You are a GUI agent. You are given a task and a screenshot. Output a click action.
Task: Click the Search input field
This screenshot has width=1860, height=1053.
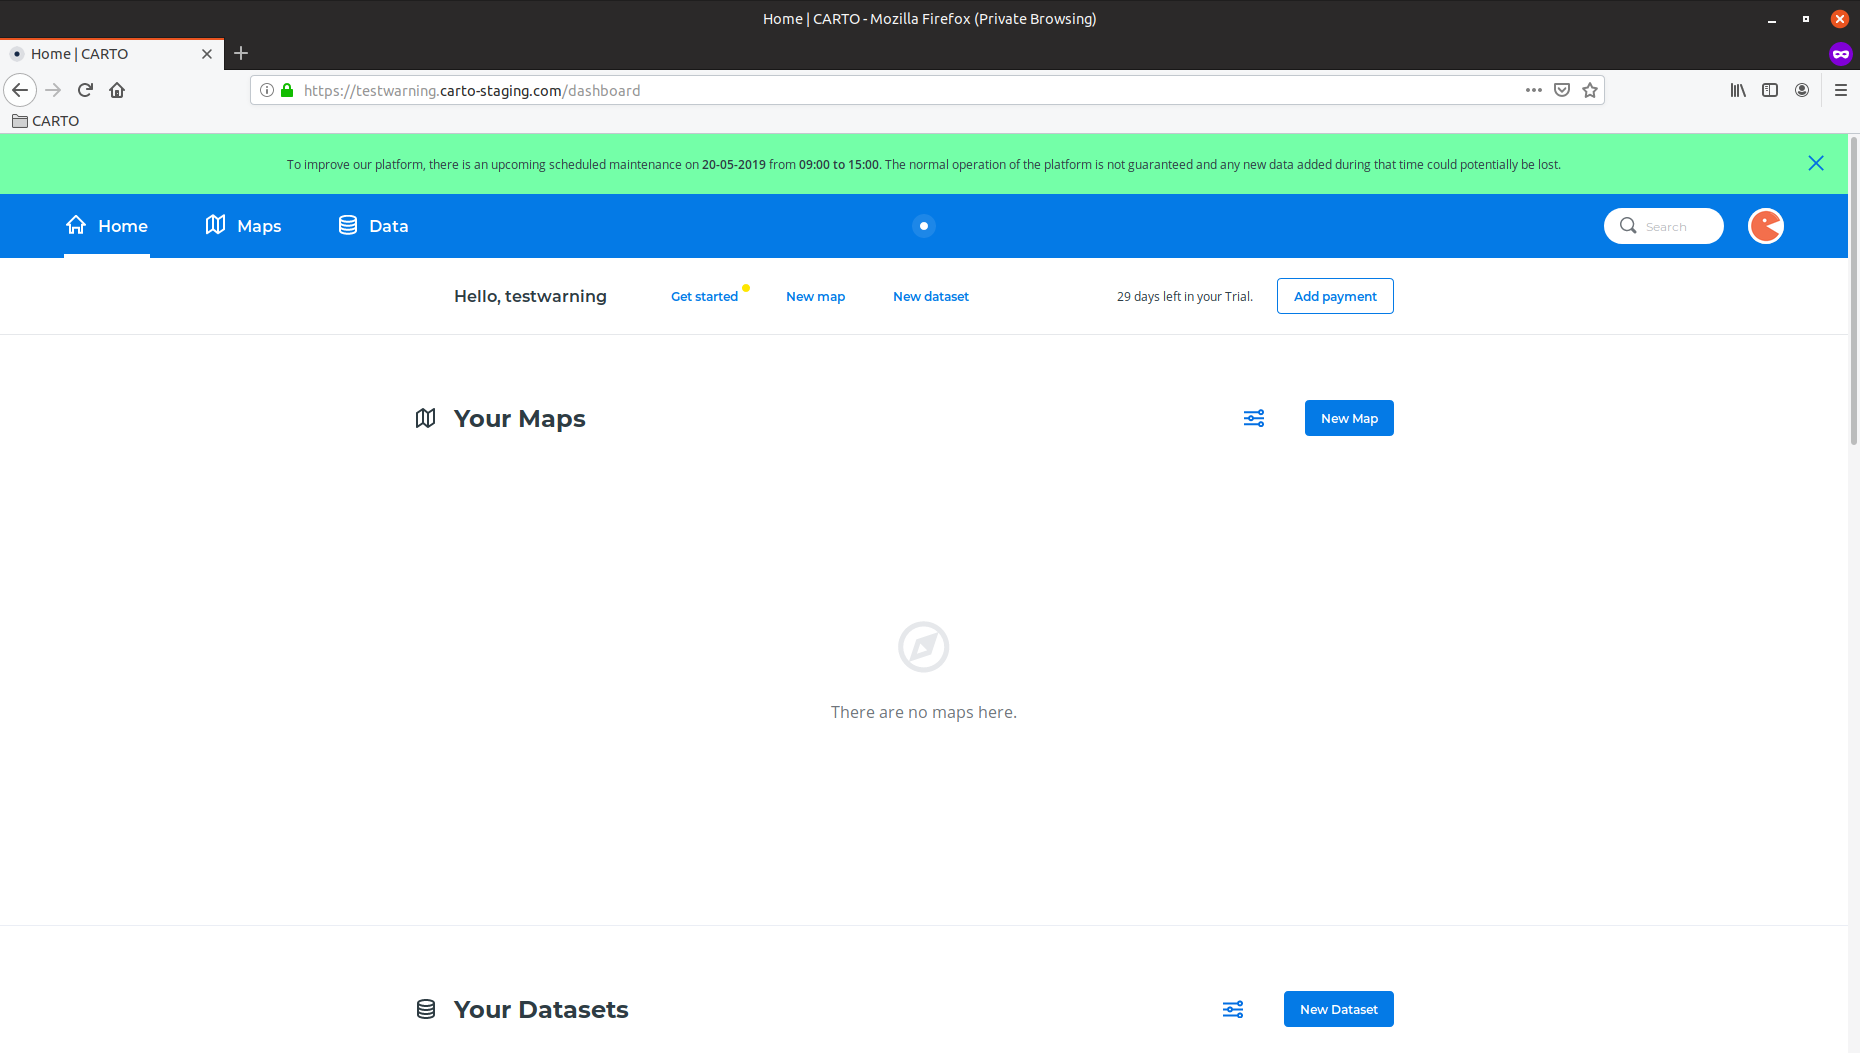click(x=1664, y=226)
